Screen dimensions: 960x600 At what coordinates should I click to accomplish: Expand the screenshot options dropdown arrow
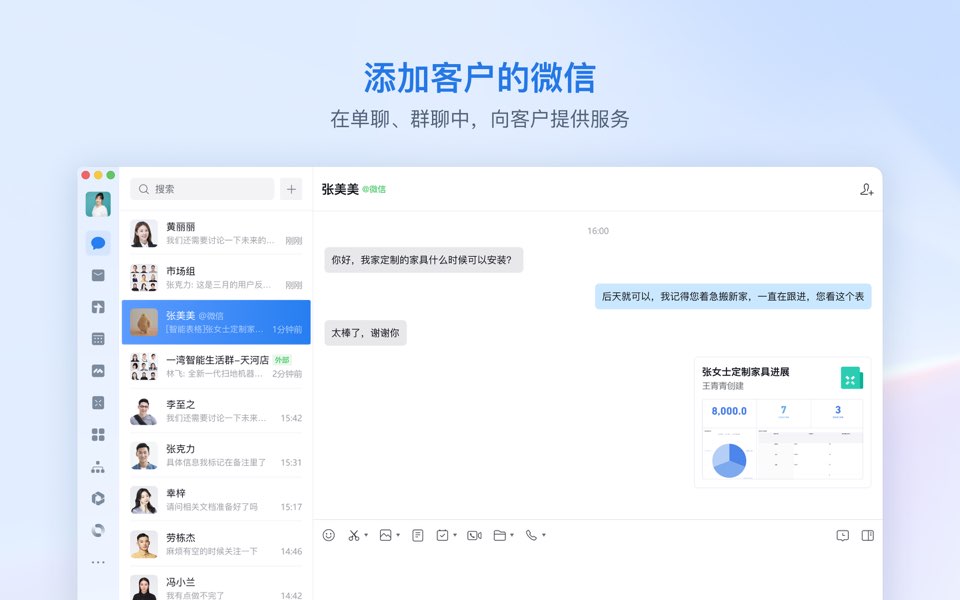pyautogui.click(x=366, y=536)
